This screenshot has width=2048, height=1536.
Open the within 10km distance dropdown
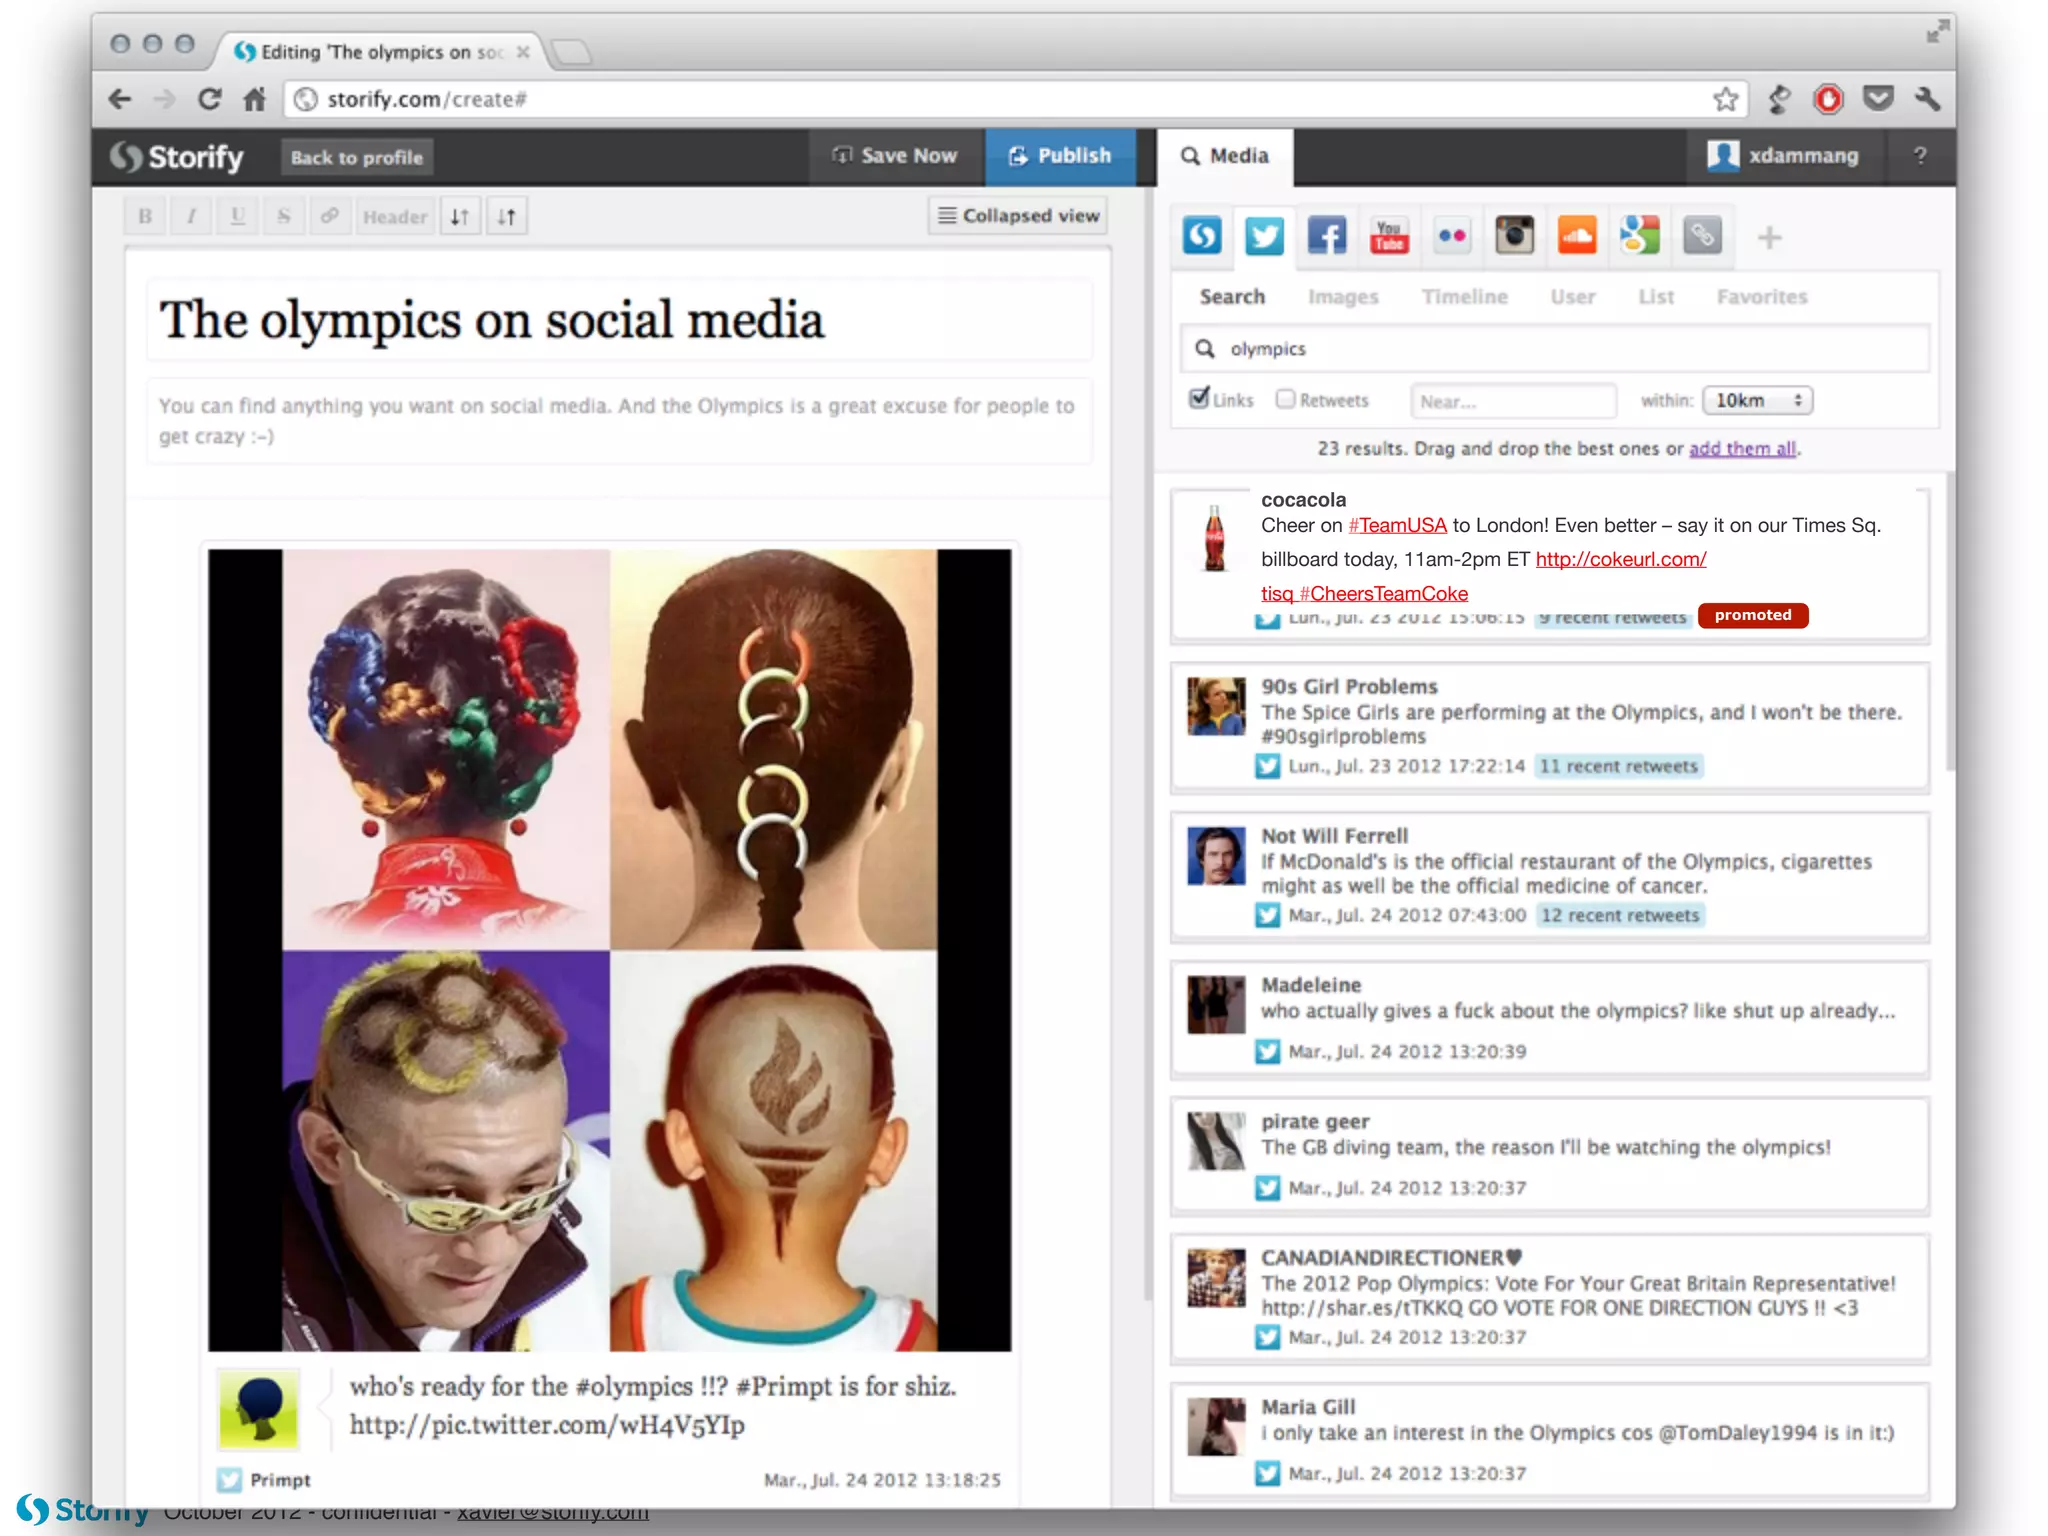tap(1757, 400)
